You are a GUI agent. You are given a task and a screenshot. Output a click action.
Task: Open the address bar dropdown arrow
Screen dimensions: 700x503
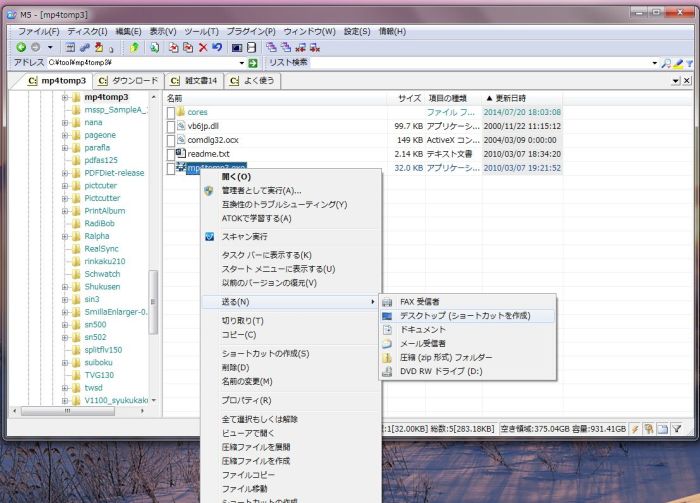pyautogui.click(x=242, y=63)
